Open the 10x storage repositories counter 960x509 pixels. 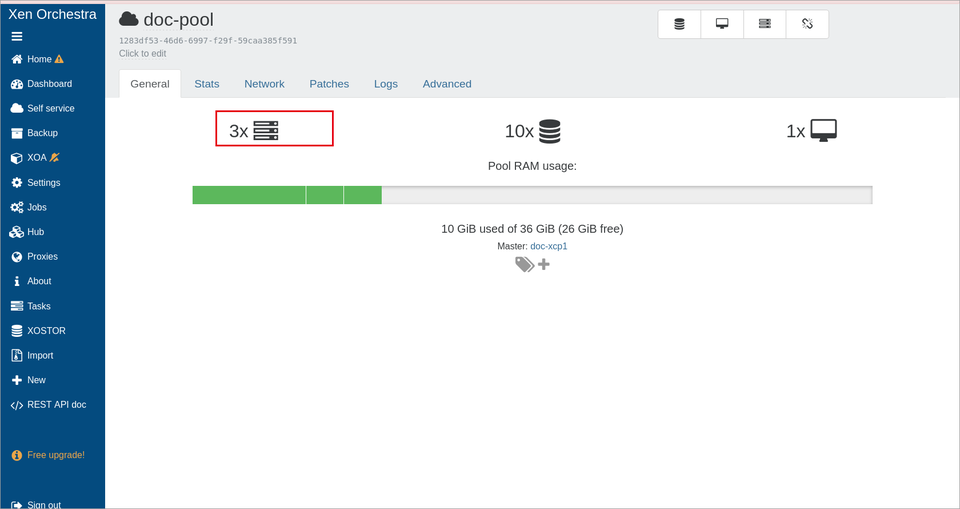coord(533,131)
